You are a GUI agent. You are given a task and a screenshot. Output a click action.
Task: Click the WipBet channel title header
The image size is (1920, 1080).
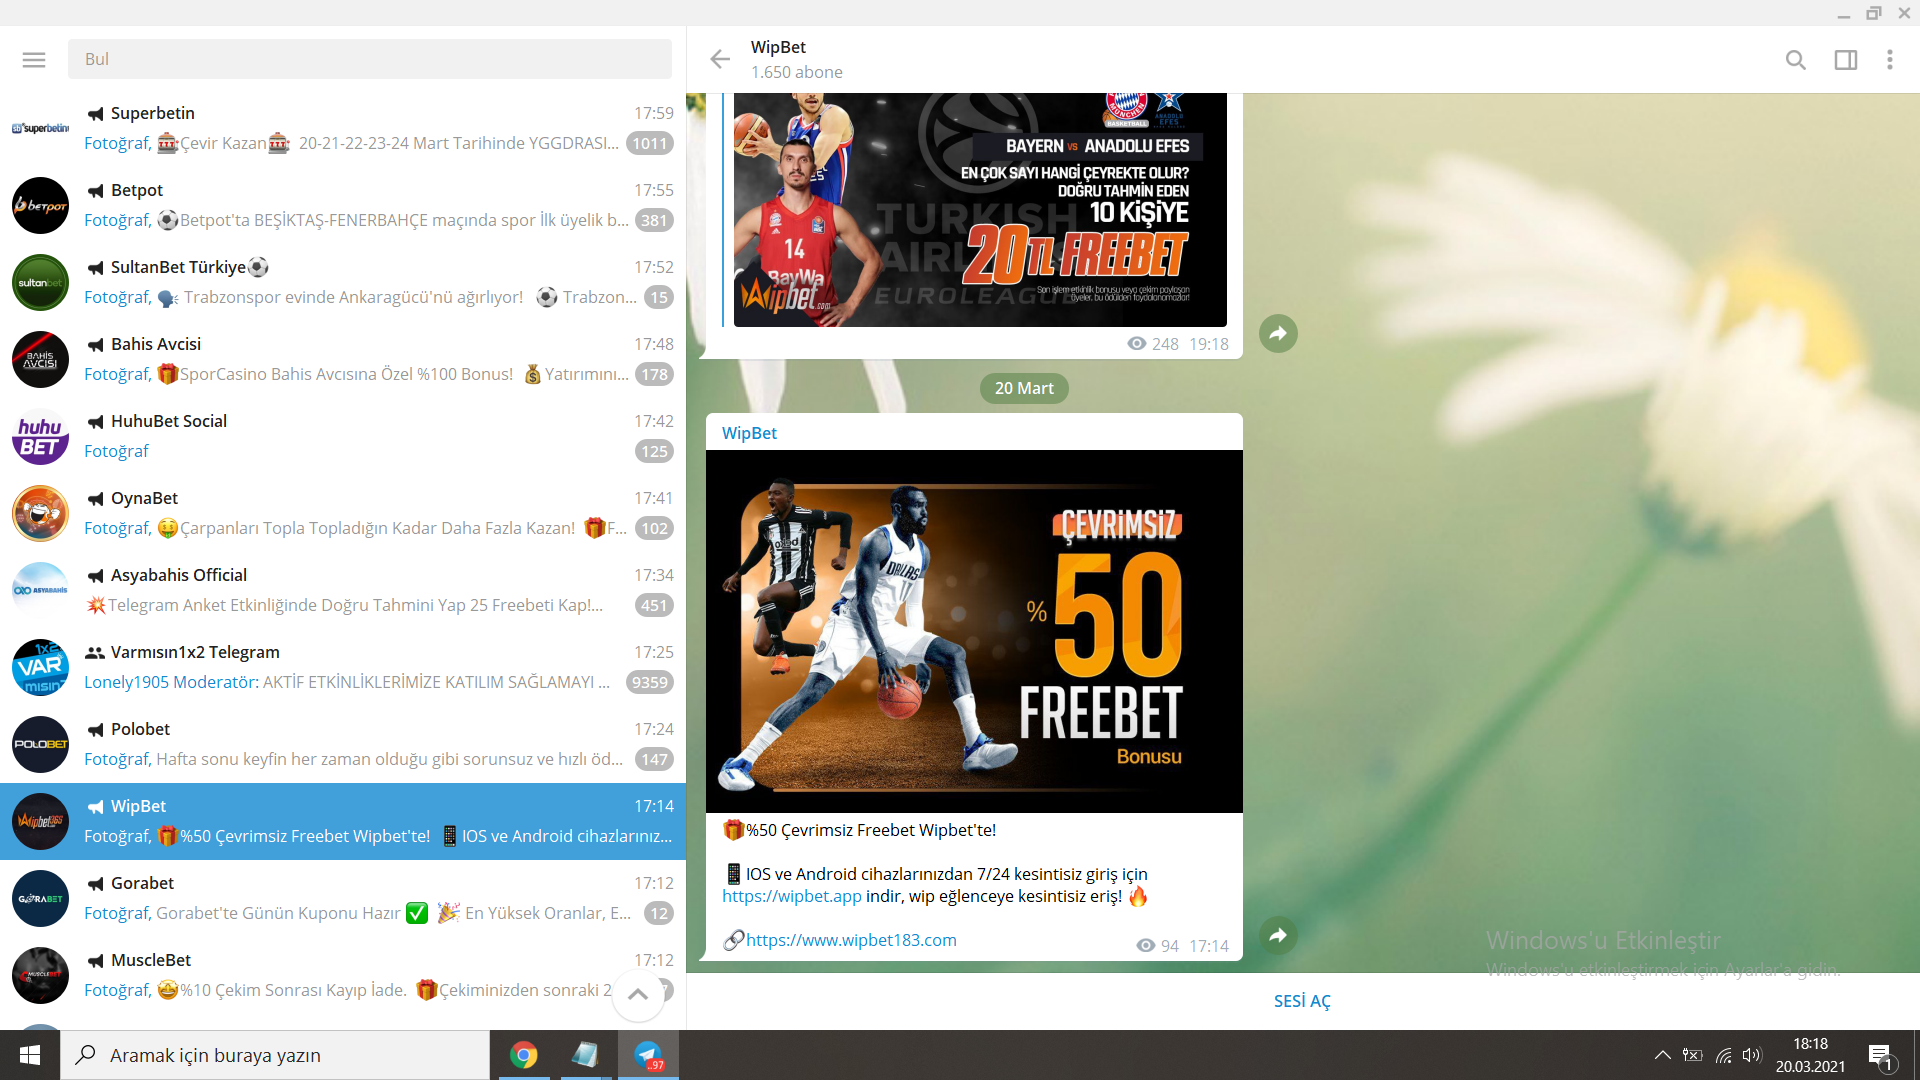[778, 47]
